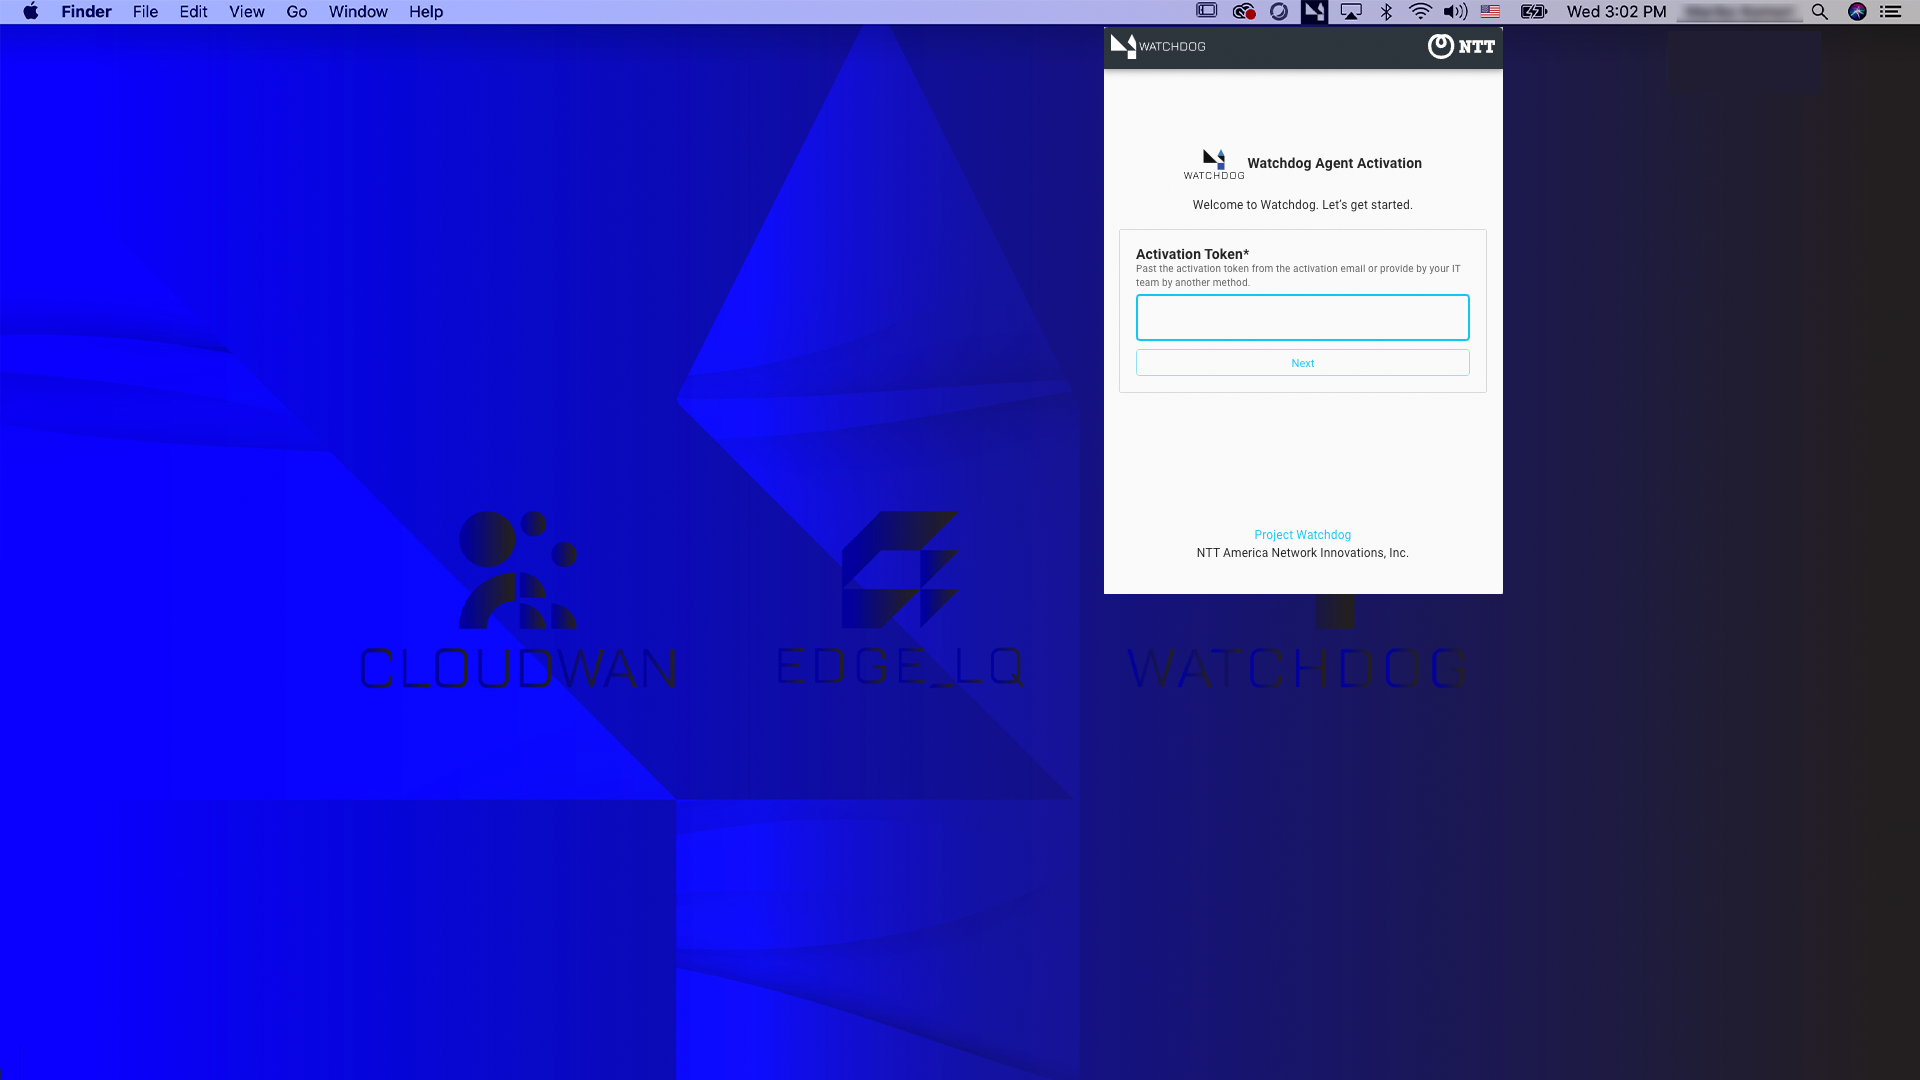Open the battery status menu

[x=1533, y=12]
